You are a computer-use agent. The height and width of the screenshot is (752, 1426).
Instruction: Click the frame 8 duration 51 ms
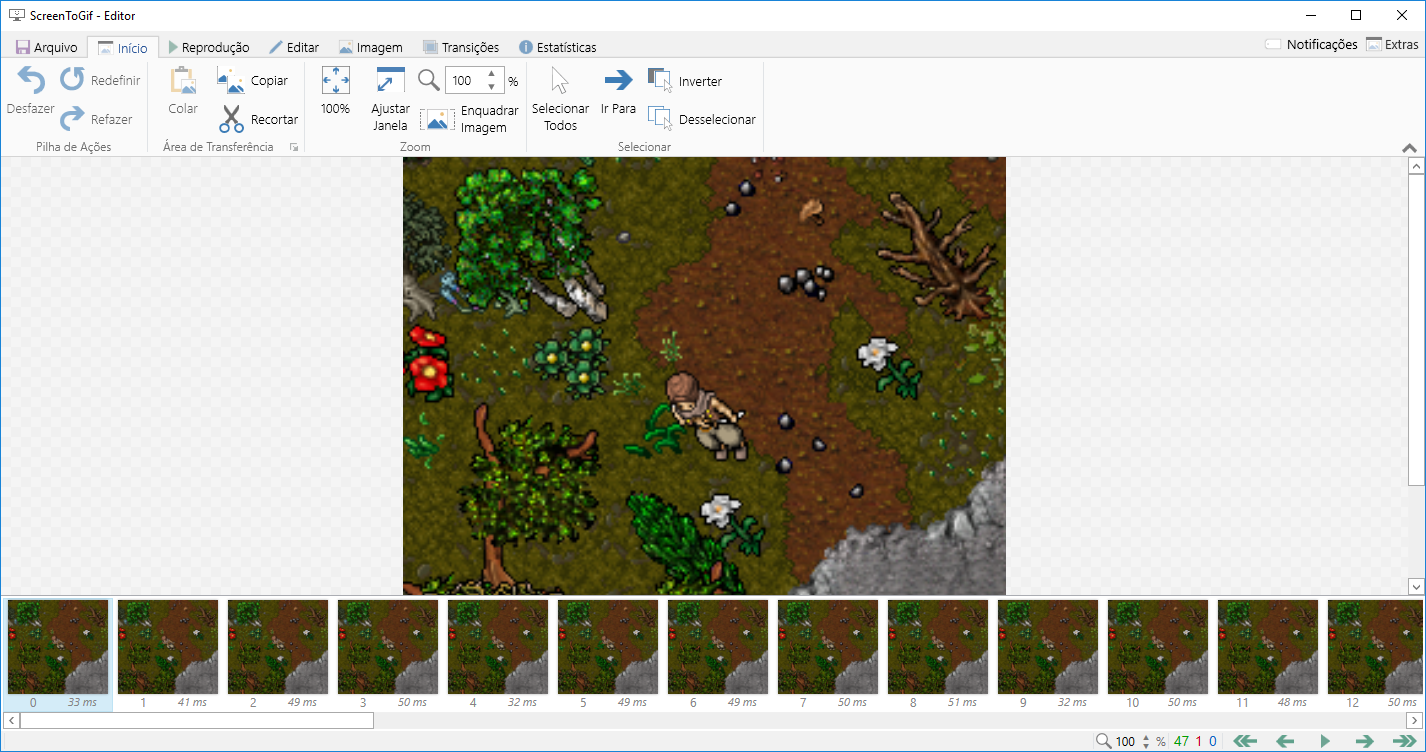(x=962, y=703)
